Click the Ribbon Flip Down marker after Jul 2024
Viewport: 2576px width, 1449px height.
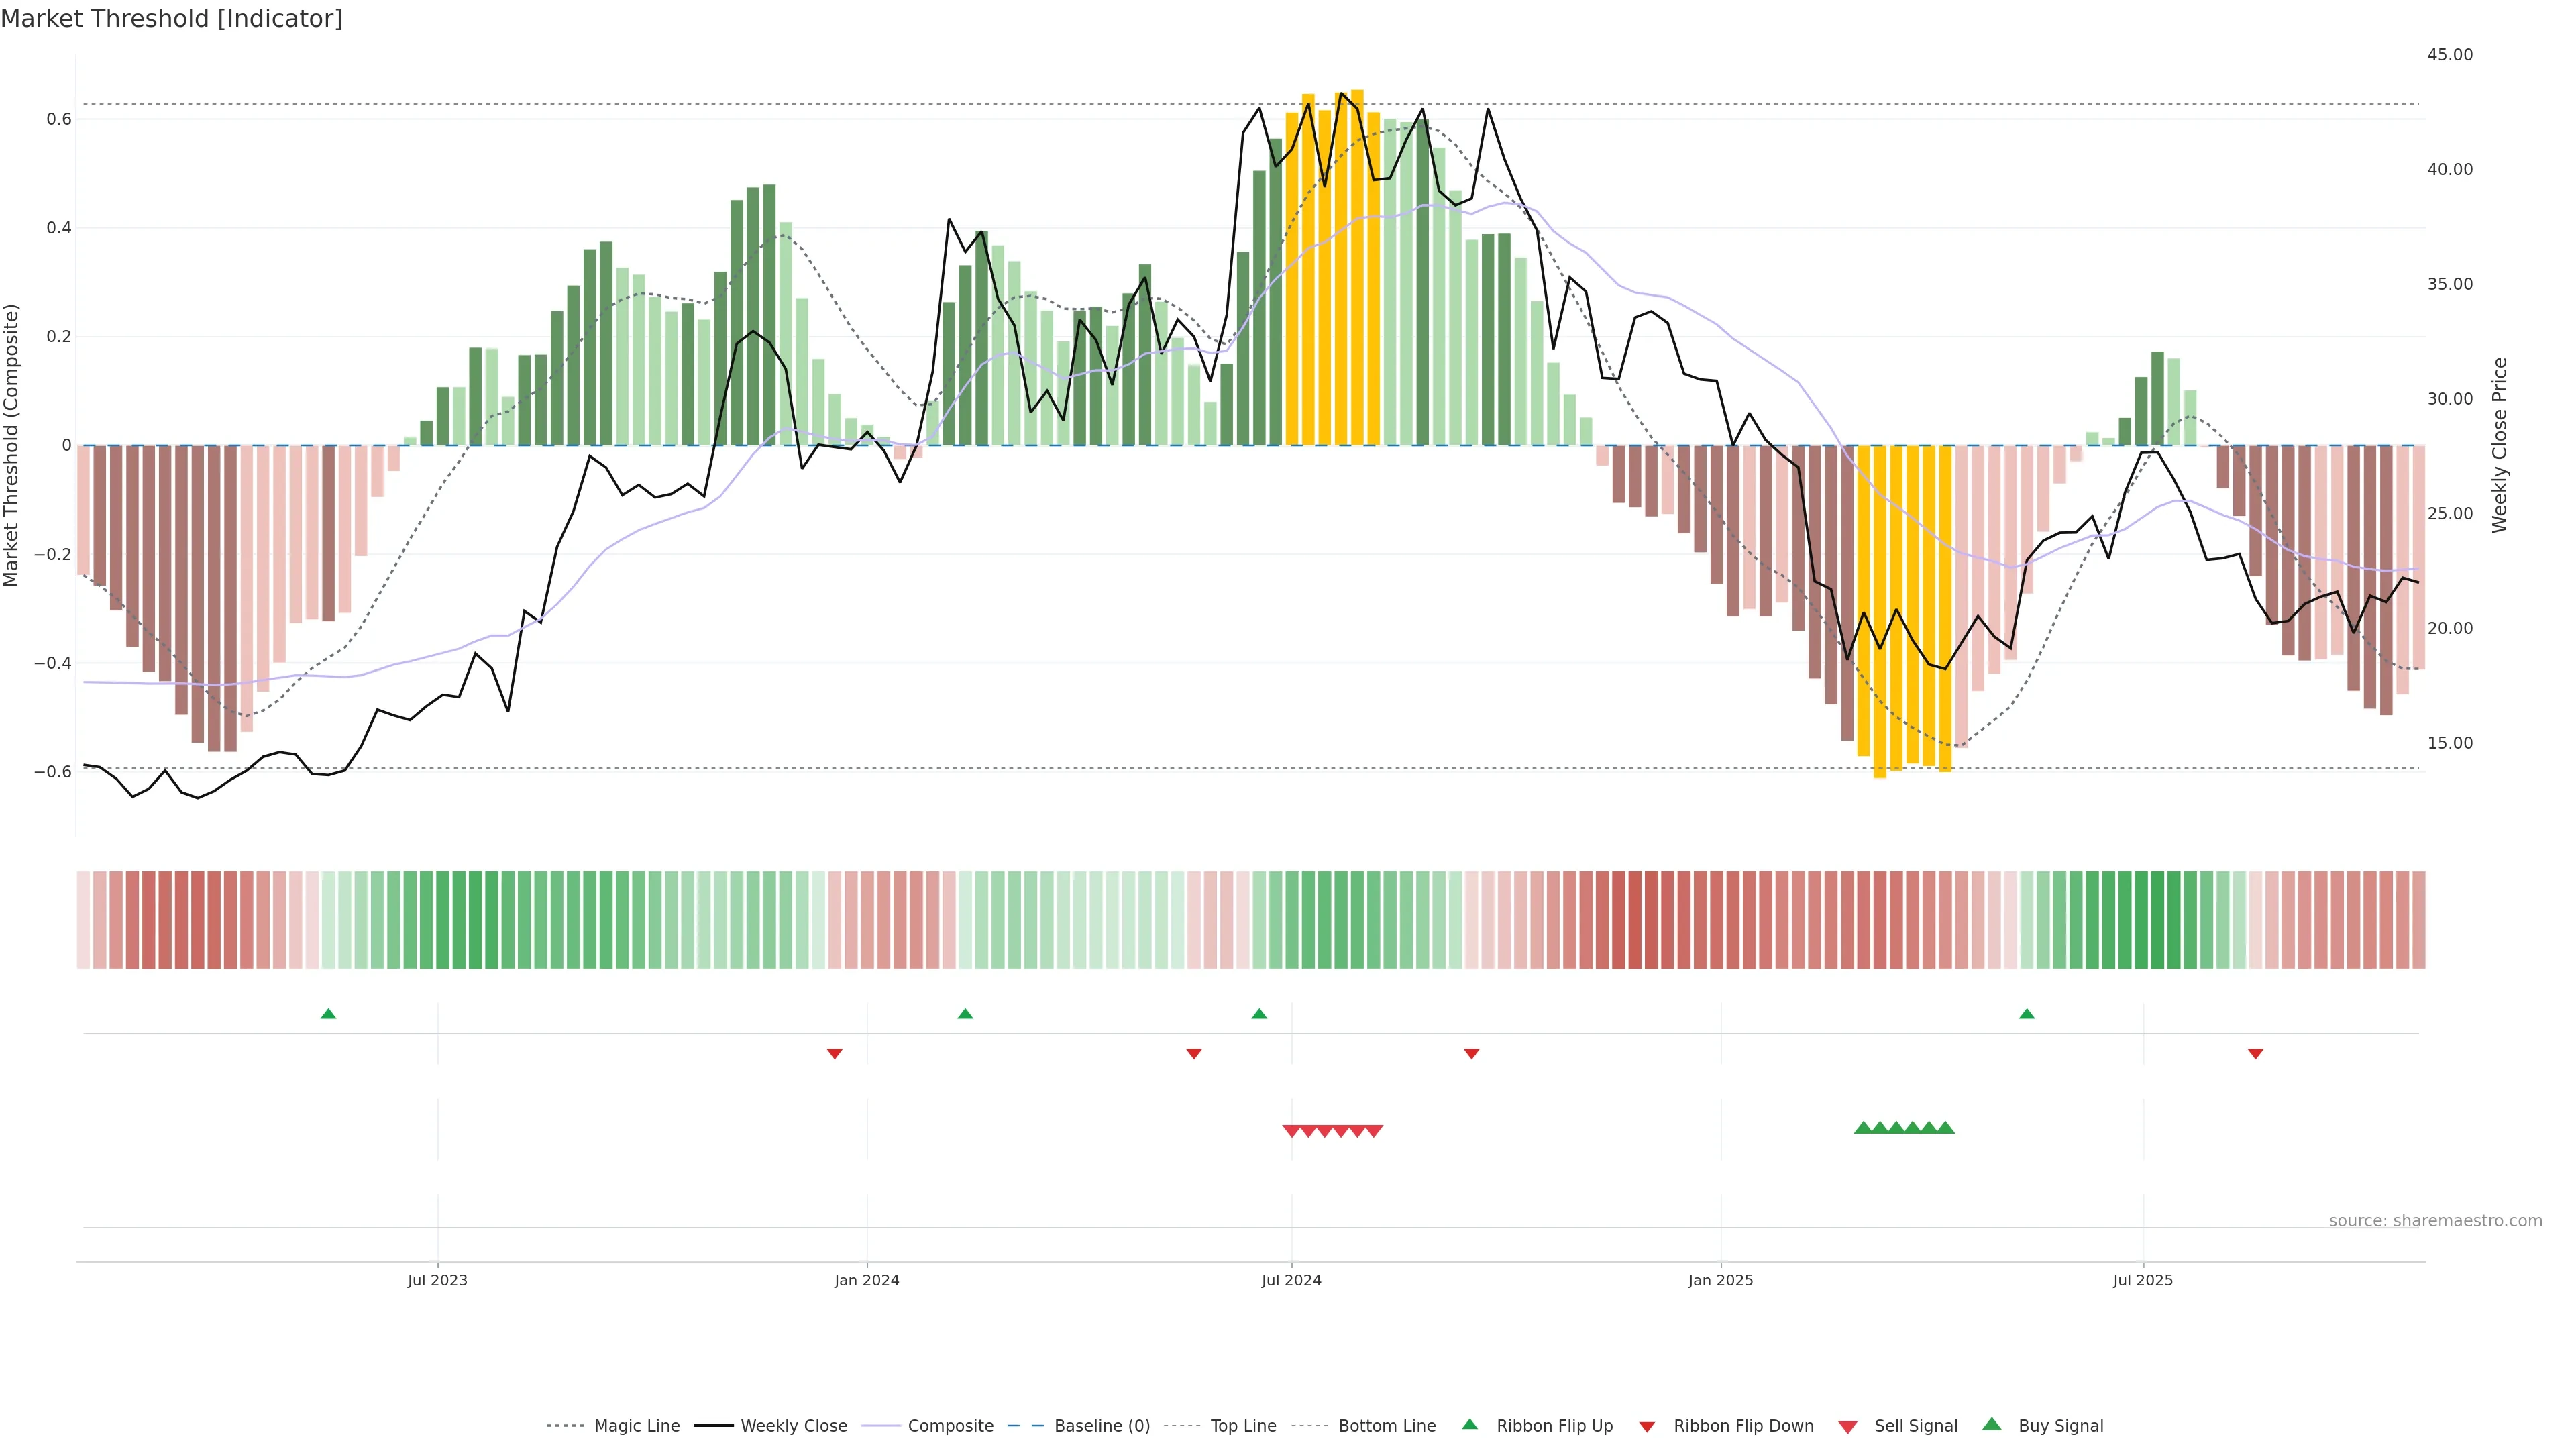tap(1471, 1054)
